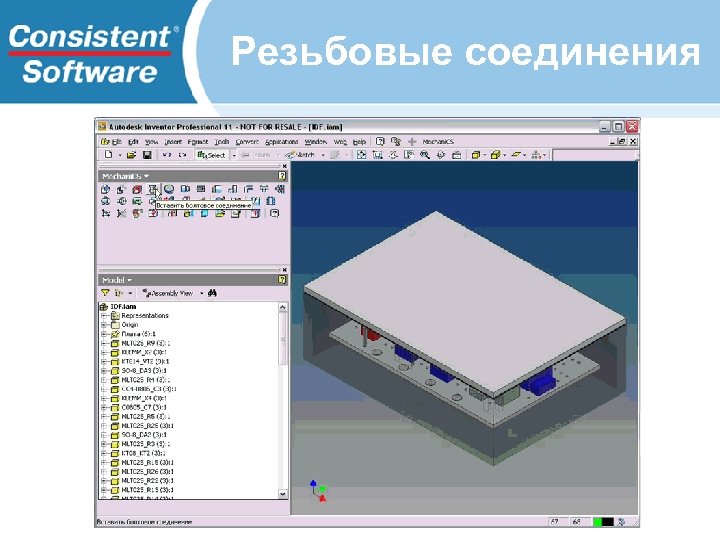Click the Redo arrow icon
720x540 pixels.
(182, 155)
